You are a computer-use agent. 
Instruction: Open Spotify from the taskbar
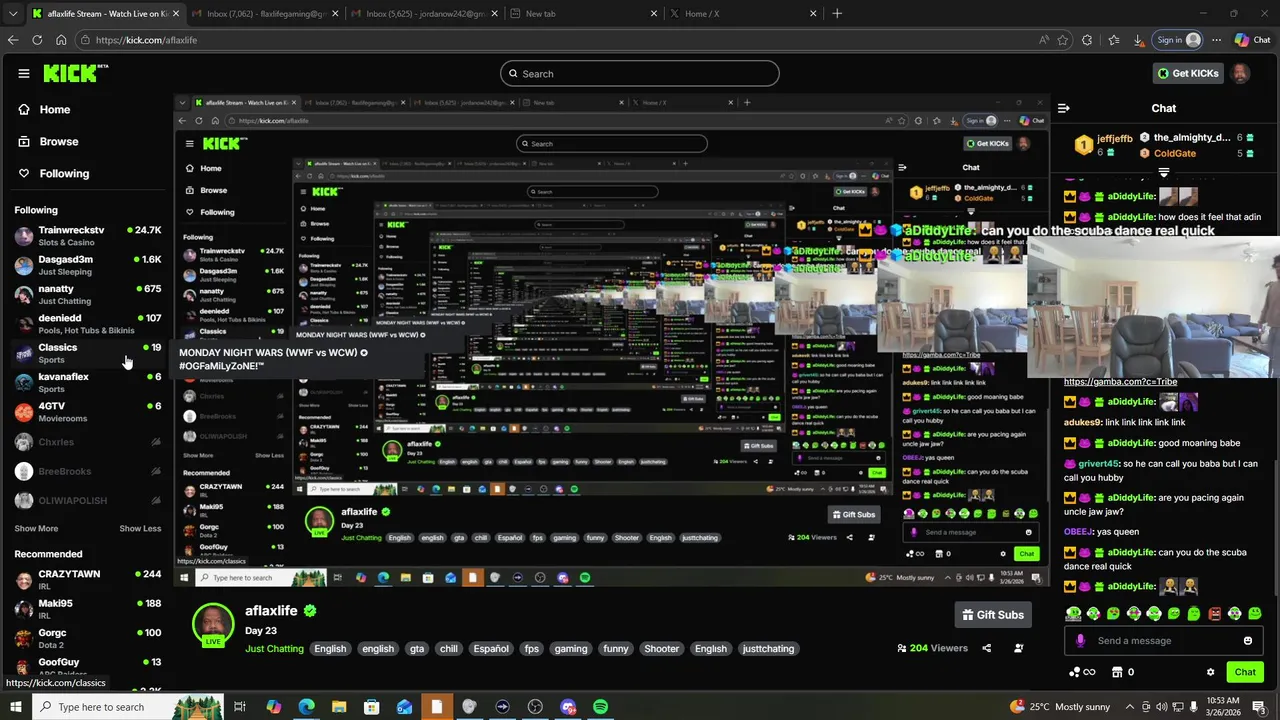600,707
